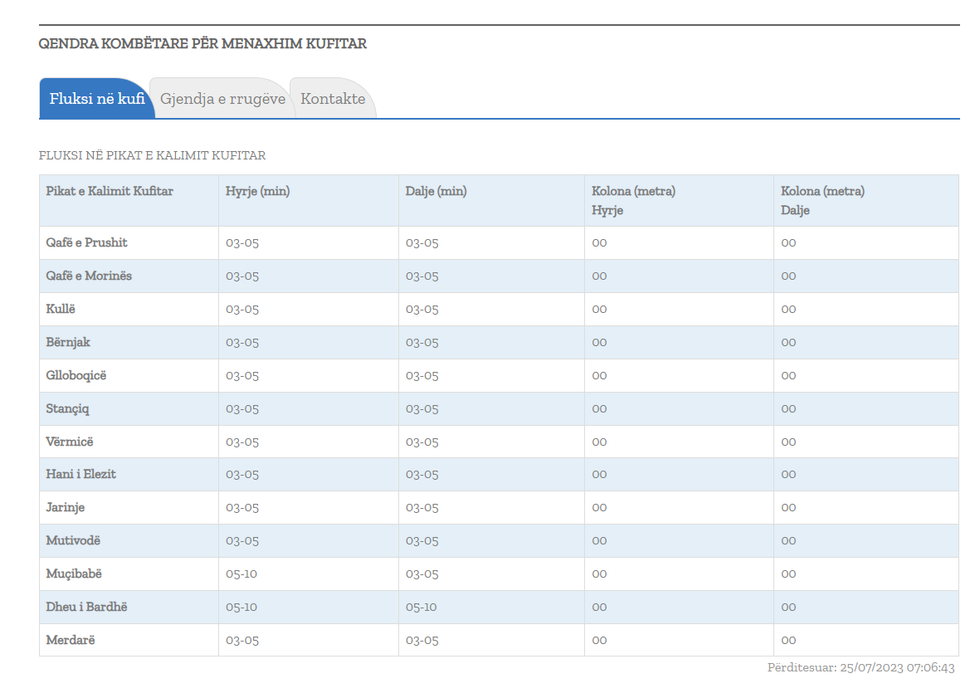Click Muçibabë entry time value 05-10
This screenshot has height=684, width=980.
click(x=241, y=574)
